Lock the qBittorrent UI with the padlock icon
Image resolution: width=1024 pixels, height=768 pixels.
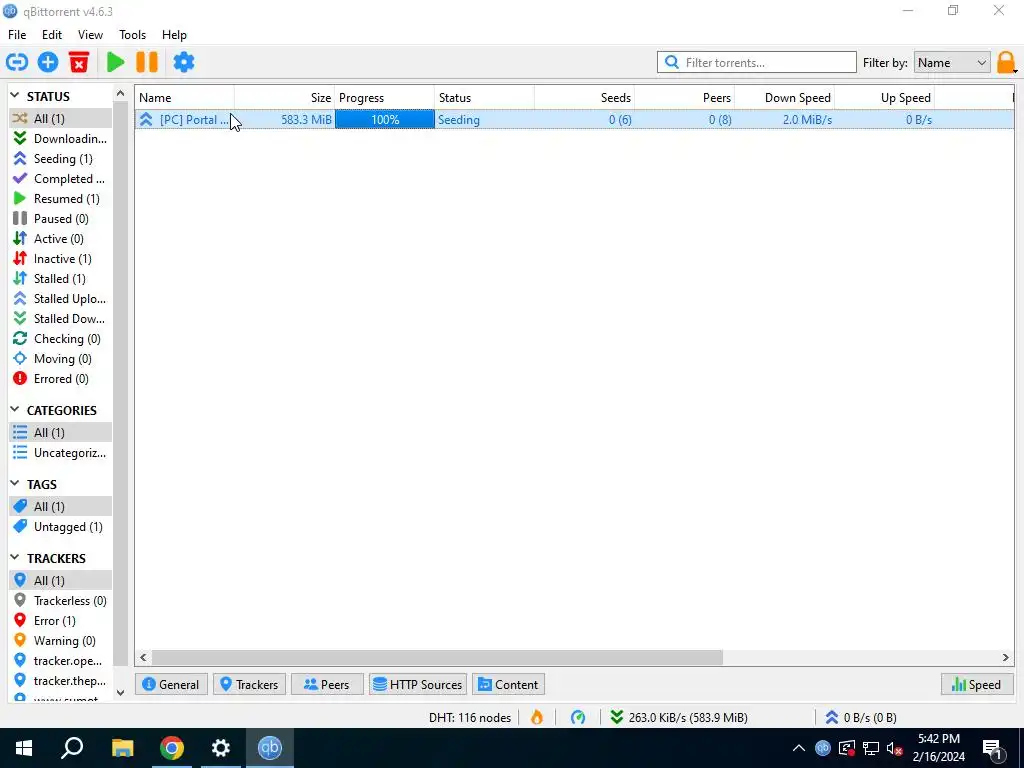[x=1006, y=63]
